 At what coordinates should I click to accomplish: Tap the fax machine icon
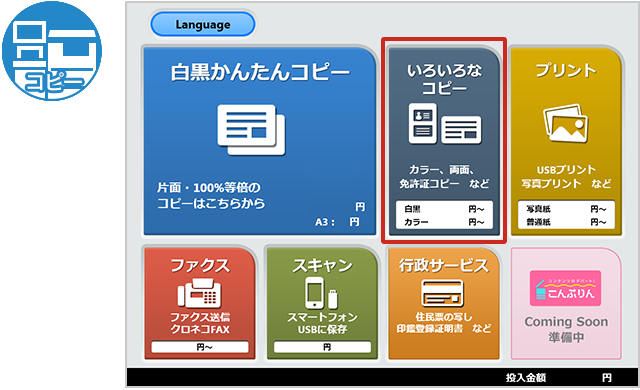click(x=200, y=293)
